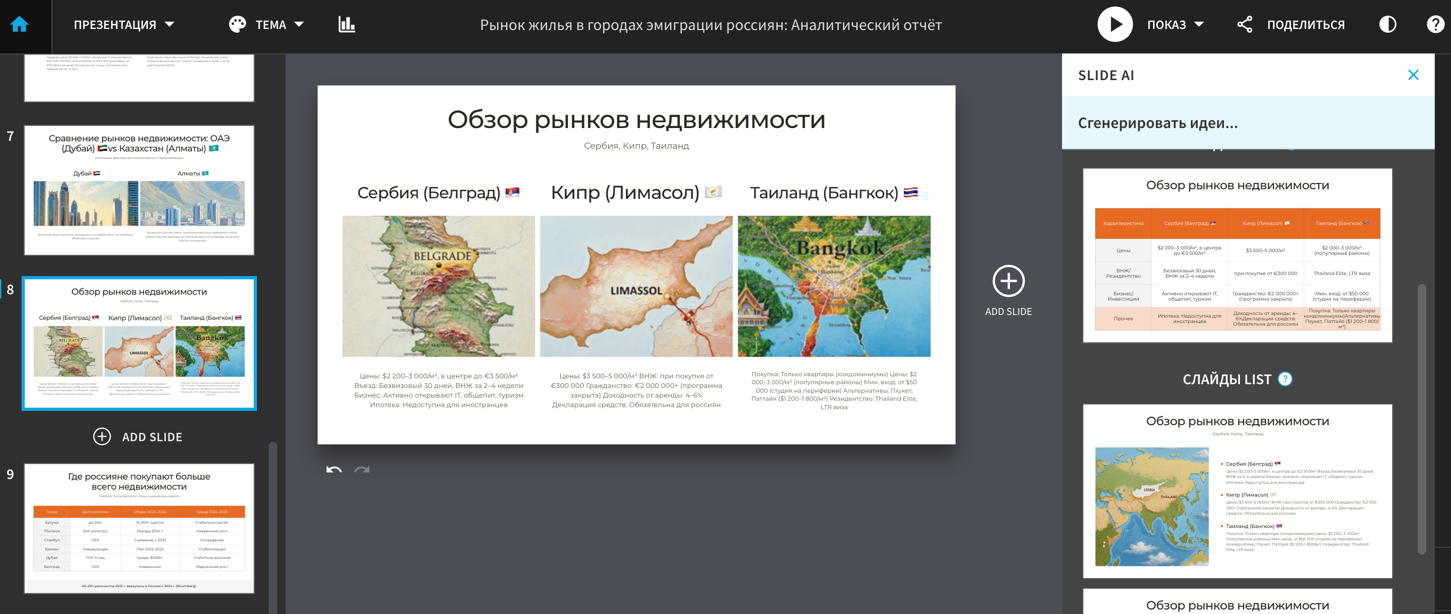Undo the last action

point(334,469)
